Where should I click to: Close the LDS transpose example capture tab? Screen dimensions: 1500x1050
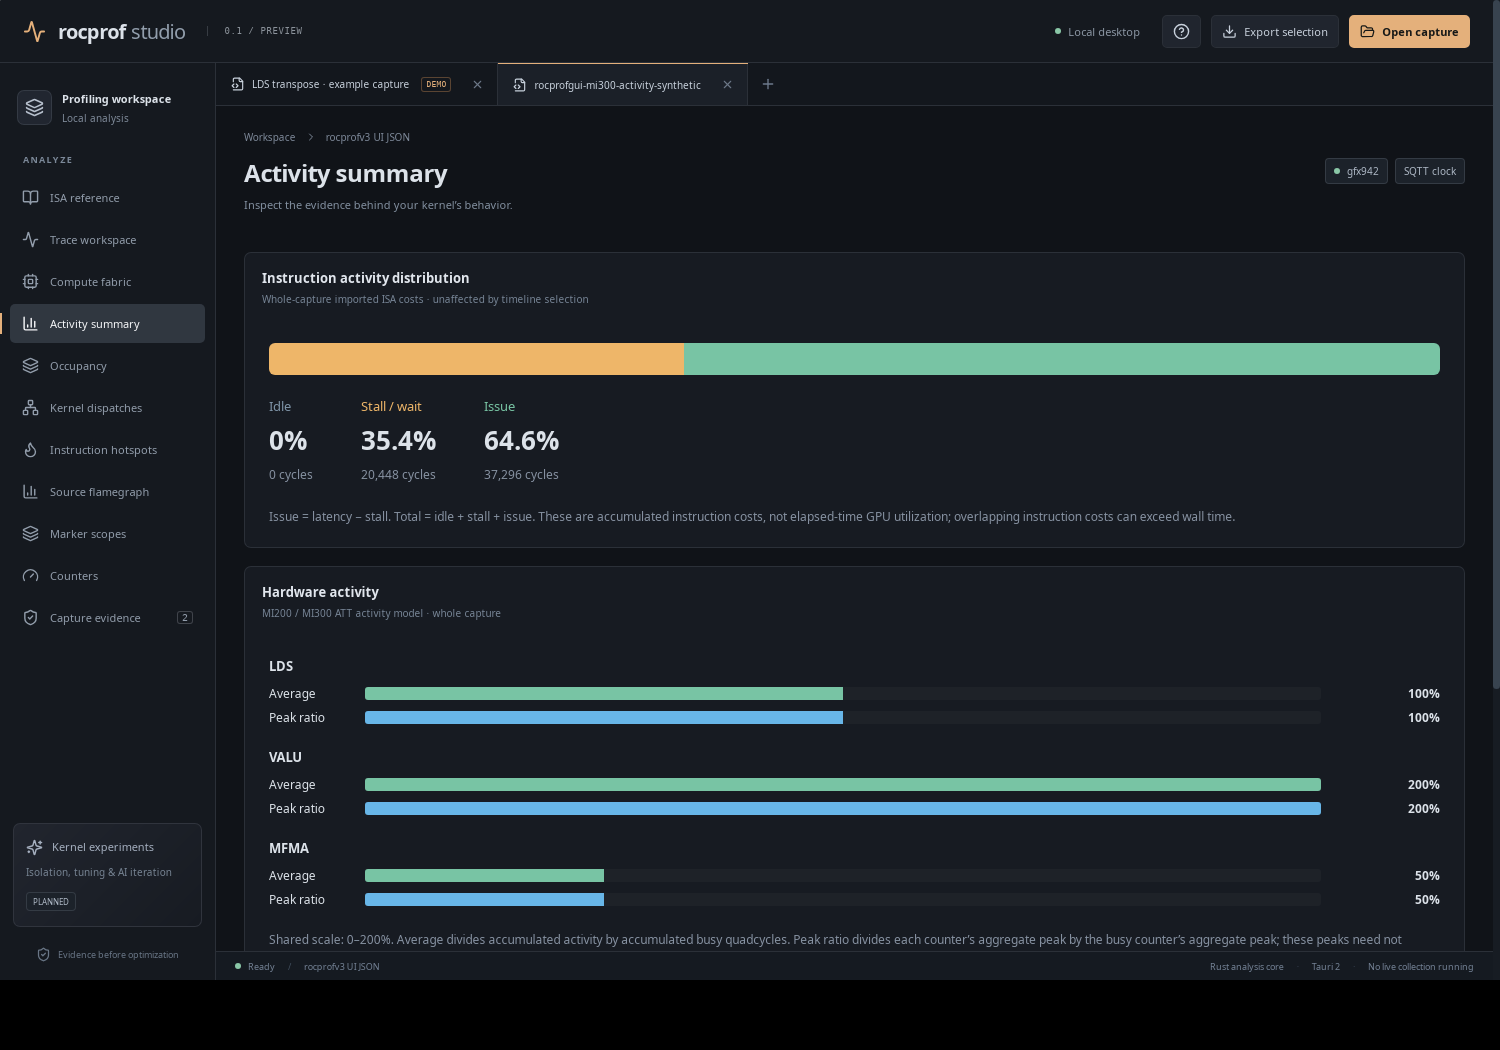(x=477, y=85)
